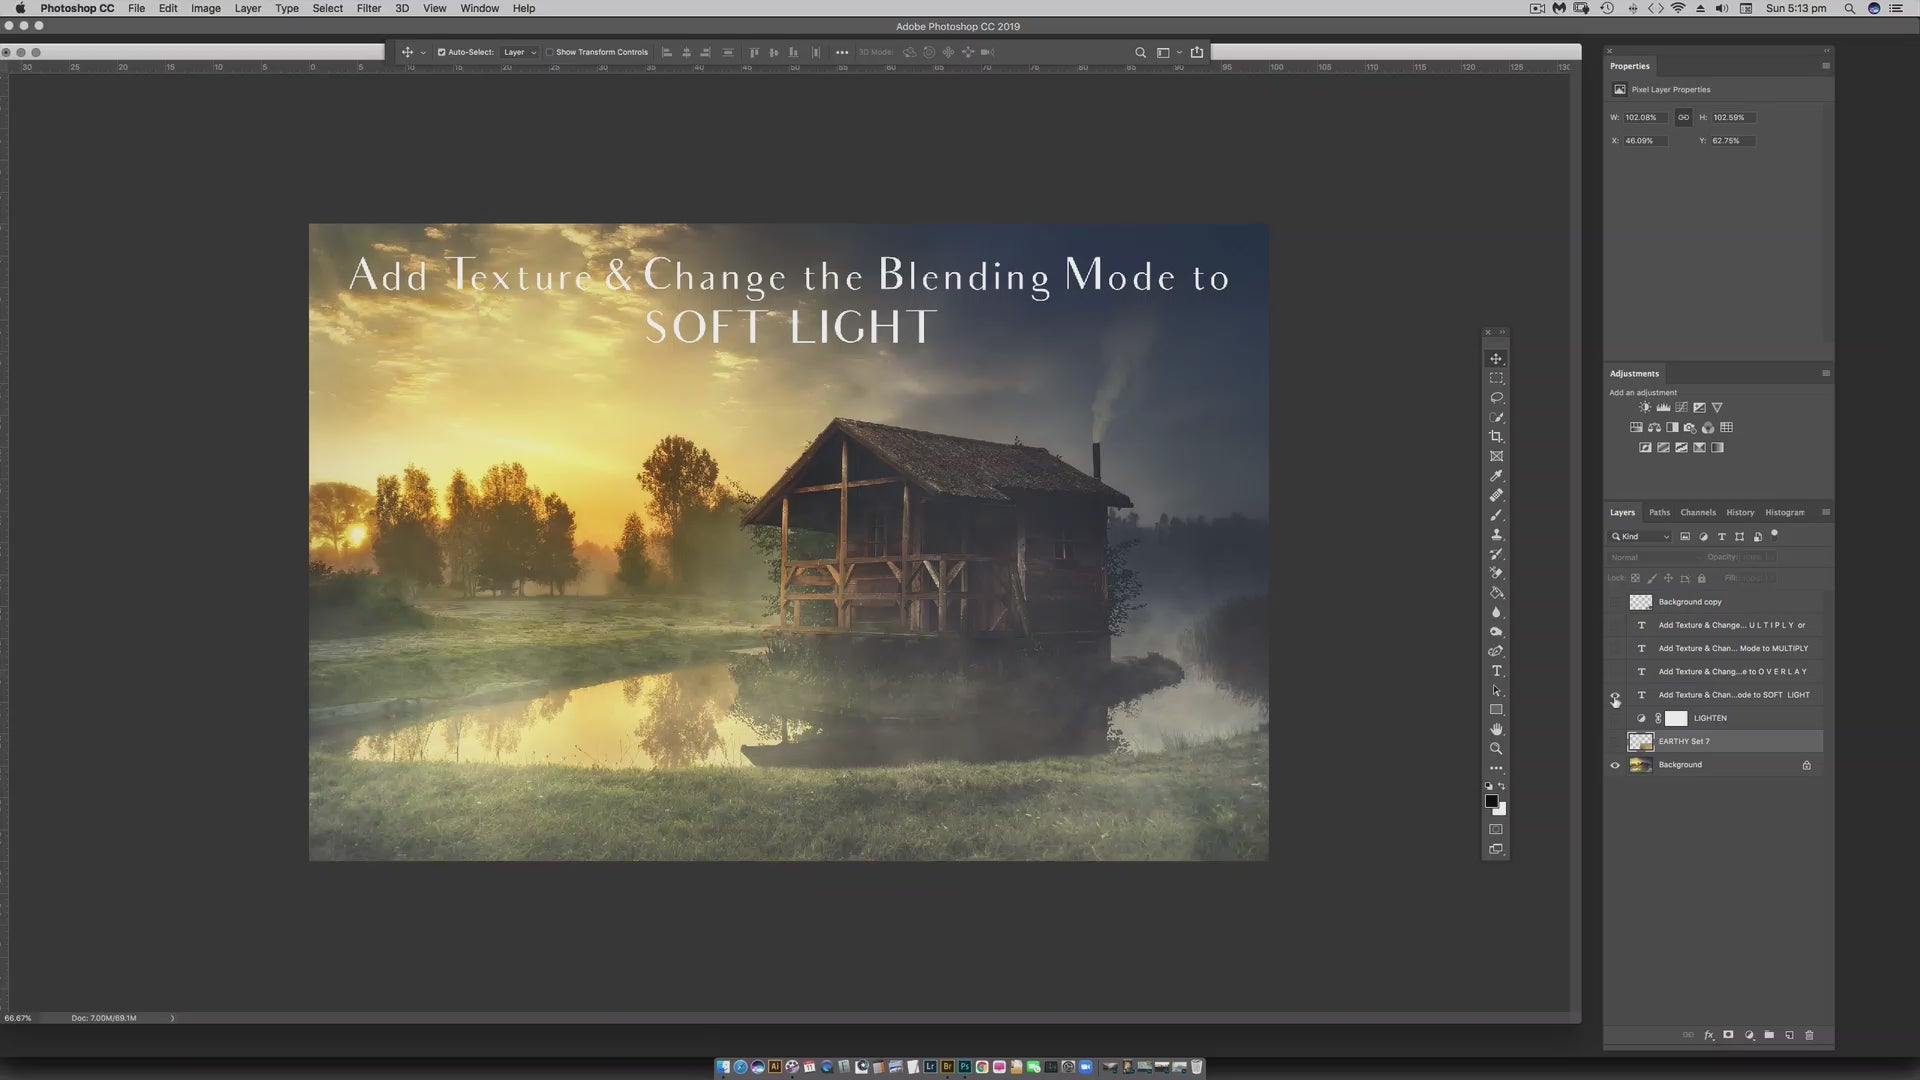Viewport: 1920px width, 1080px height.
Task: Click the share icon in options bar
Action: pyautogui.click(x=1197, y=52)
